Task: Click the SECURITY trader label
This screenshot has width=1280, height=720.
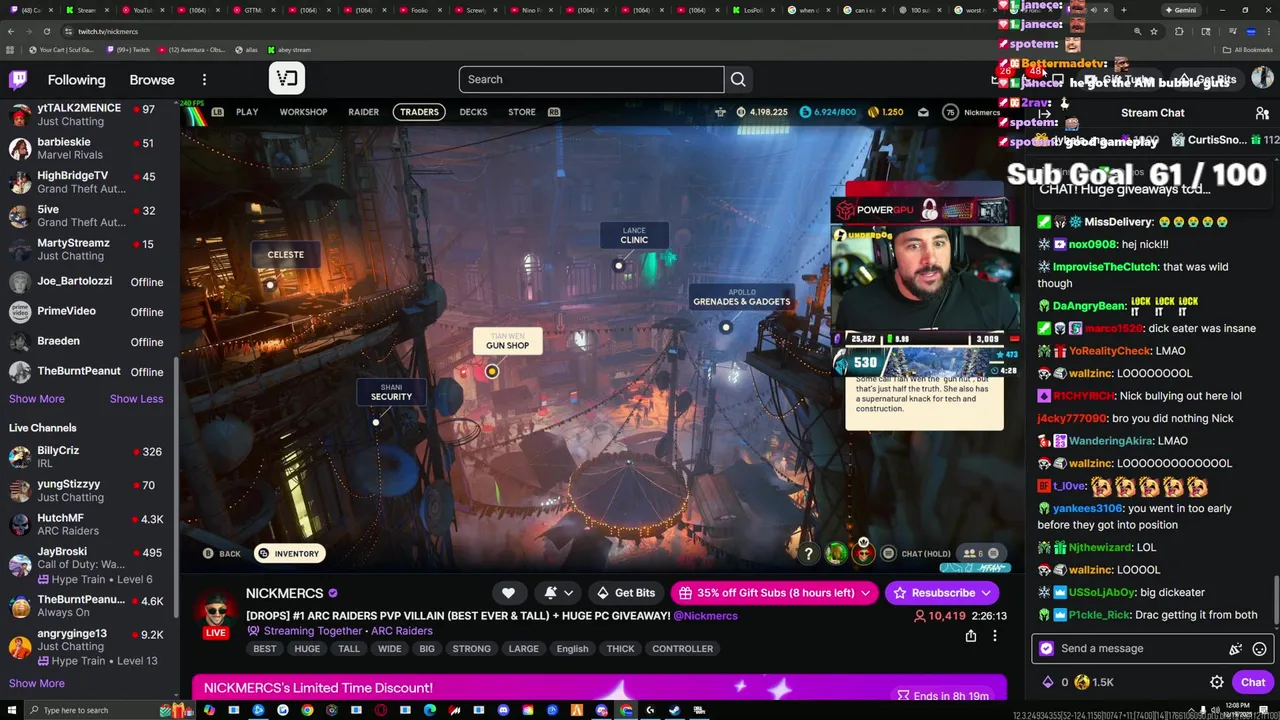Action: click(x=391, y=392)
